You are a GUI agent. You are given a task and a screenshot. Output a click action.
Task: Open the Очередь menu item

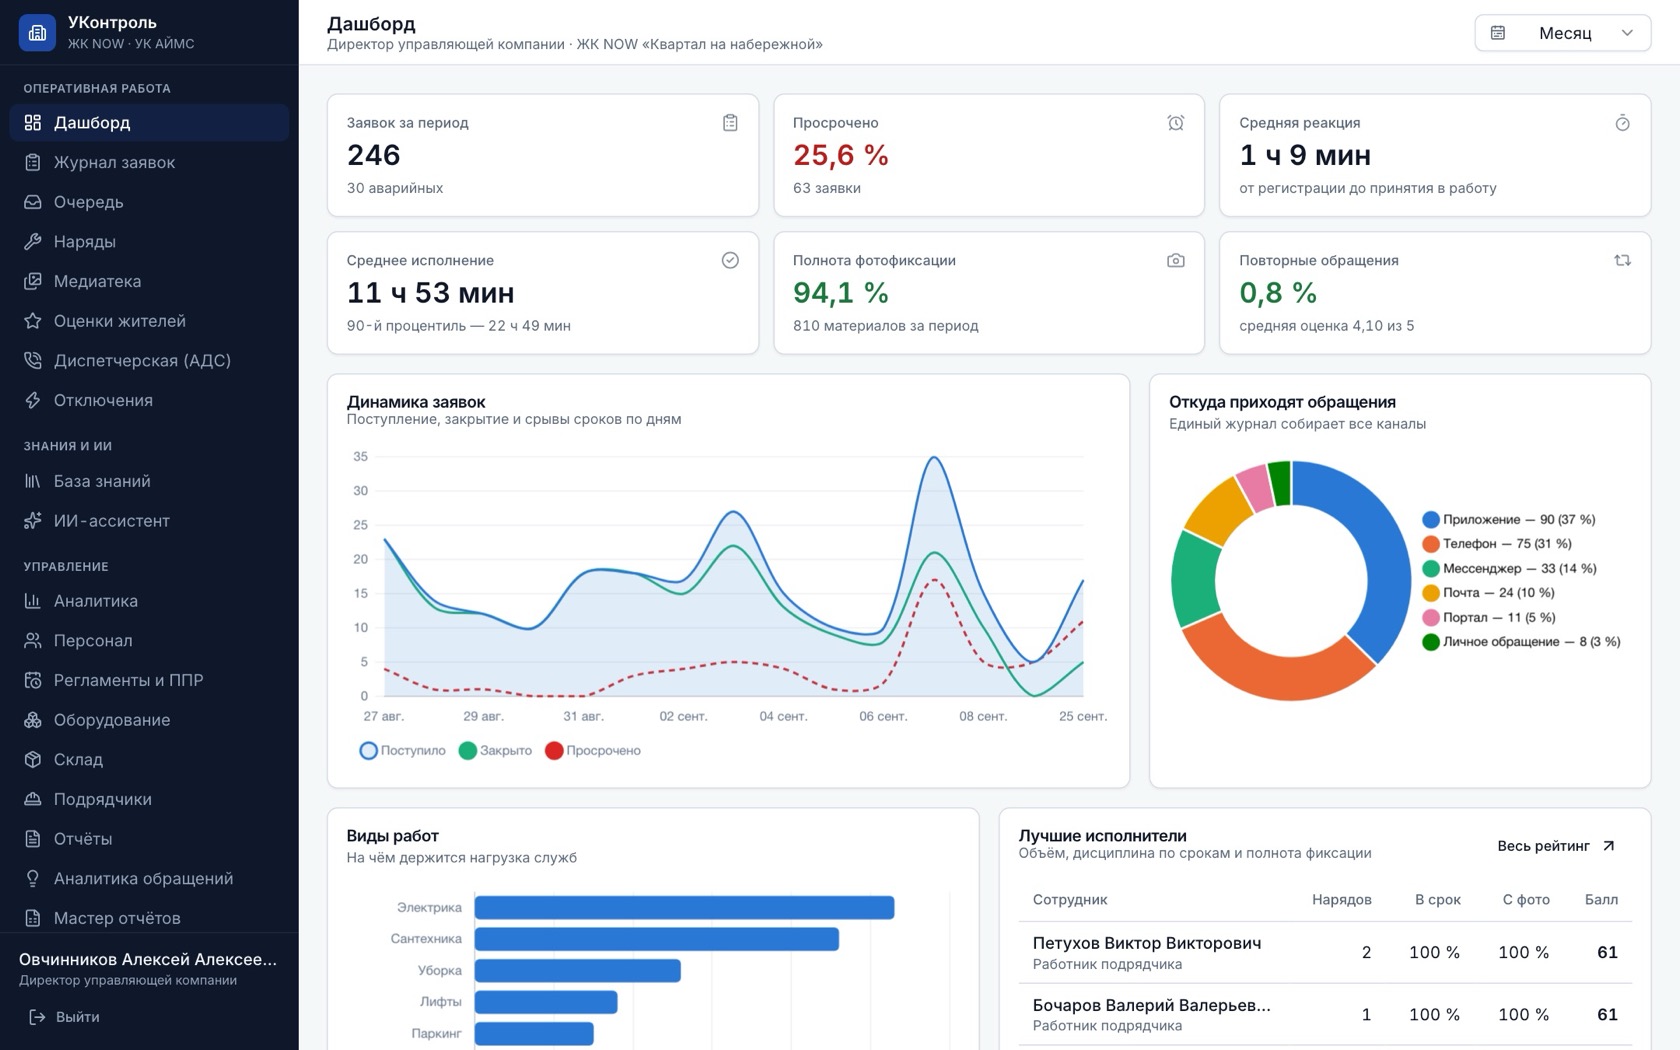(x=149, y=202)
